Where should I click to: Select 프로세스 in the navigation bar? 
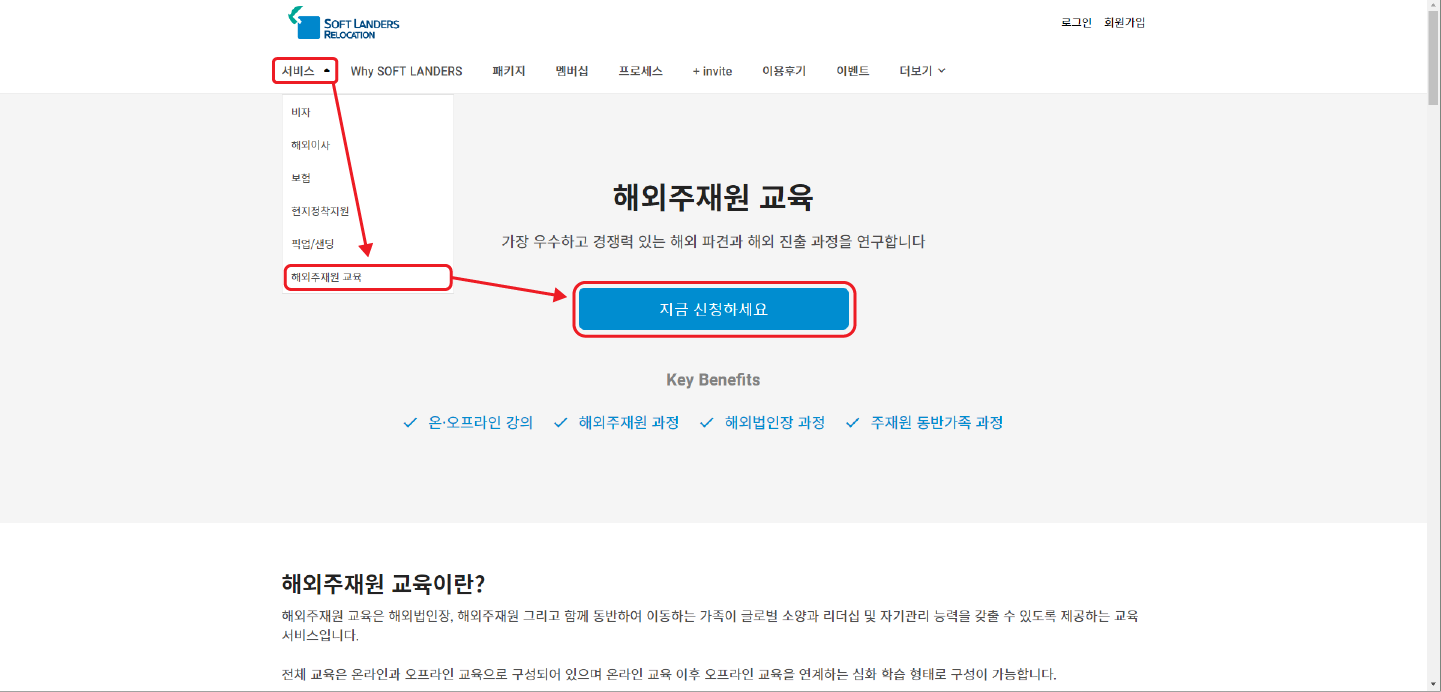click(x=640, y=71)
